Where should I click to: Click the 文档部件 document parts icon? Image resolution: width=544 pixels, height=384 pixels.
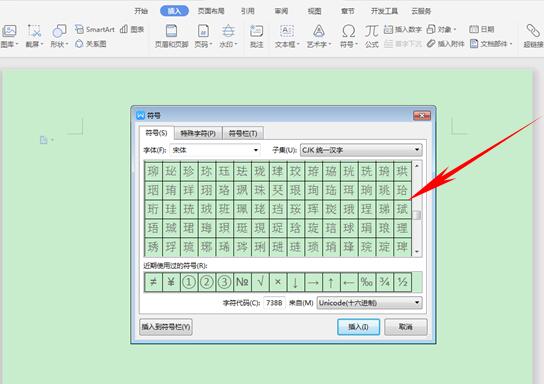(x=474, y=44)
